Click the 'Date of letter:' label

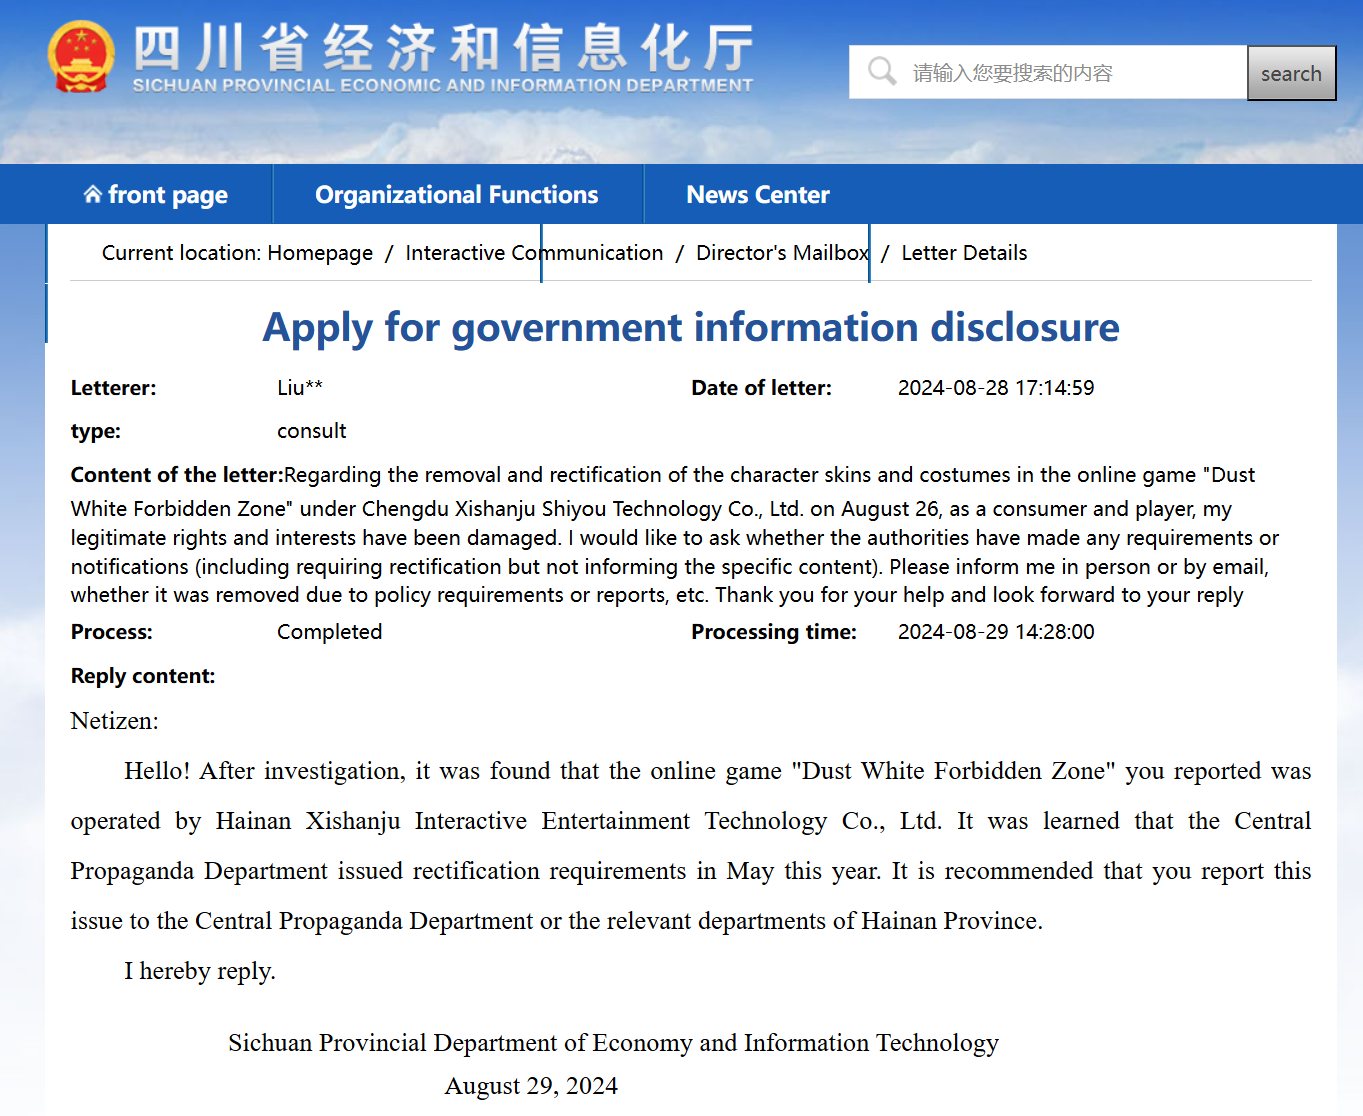click(761, 388)
